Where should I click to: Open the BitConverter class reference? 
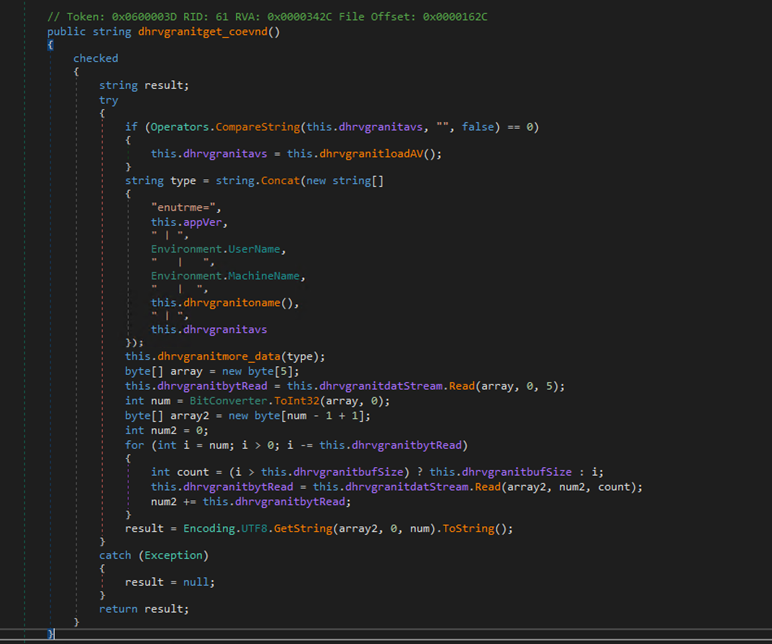point(228,401)
